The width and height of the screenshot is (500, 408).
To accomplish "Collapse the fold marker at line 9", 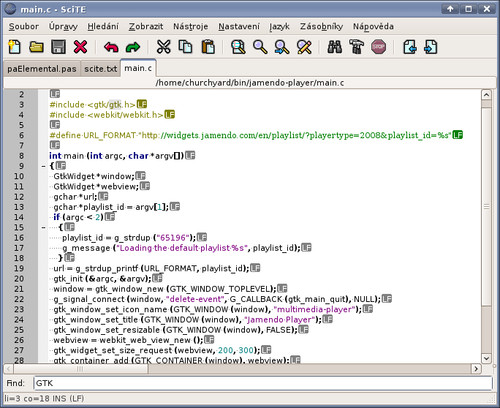I will coord(43,166).
